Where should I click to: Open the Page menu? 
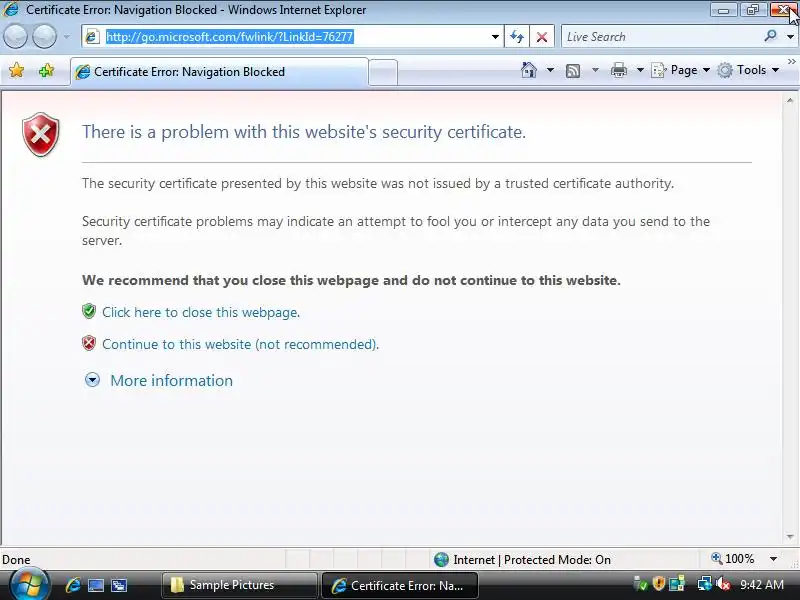[x=681, y=70]
